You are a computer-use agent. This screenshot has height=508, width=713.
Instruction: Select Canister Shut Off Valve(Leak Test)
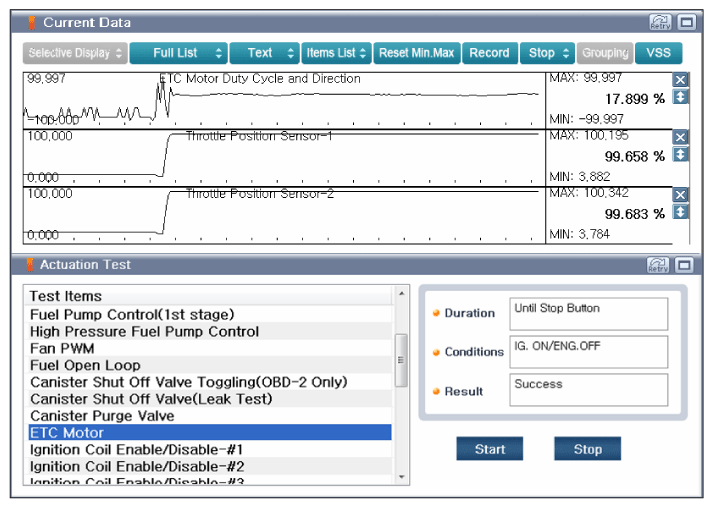(210, 398)
